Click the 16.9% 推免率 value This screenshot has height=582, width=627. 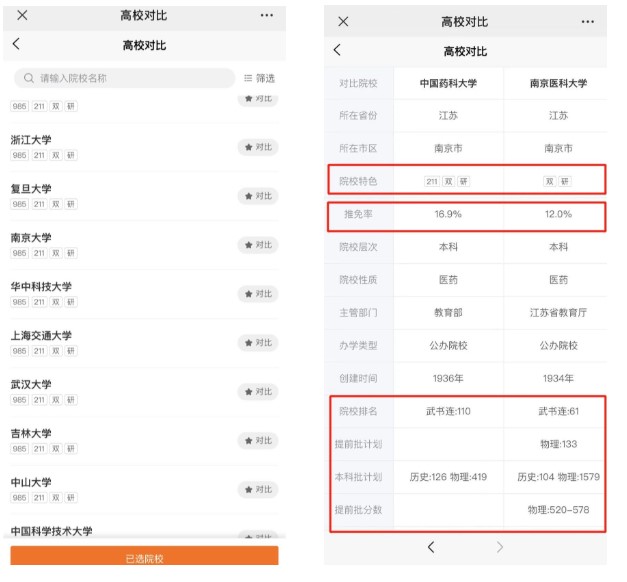[448, 214]
